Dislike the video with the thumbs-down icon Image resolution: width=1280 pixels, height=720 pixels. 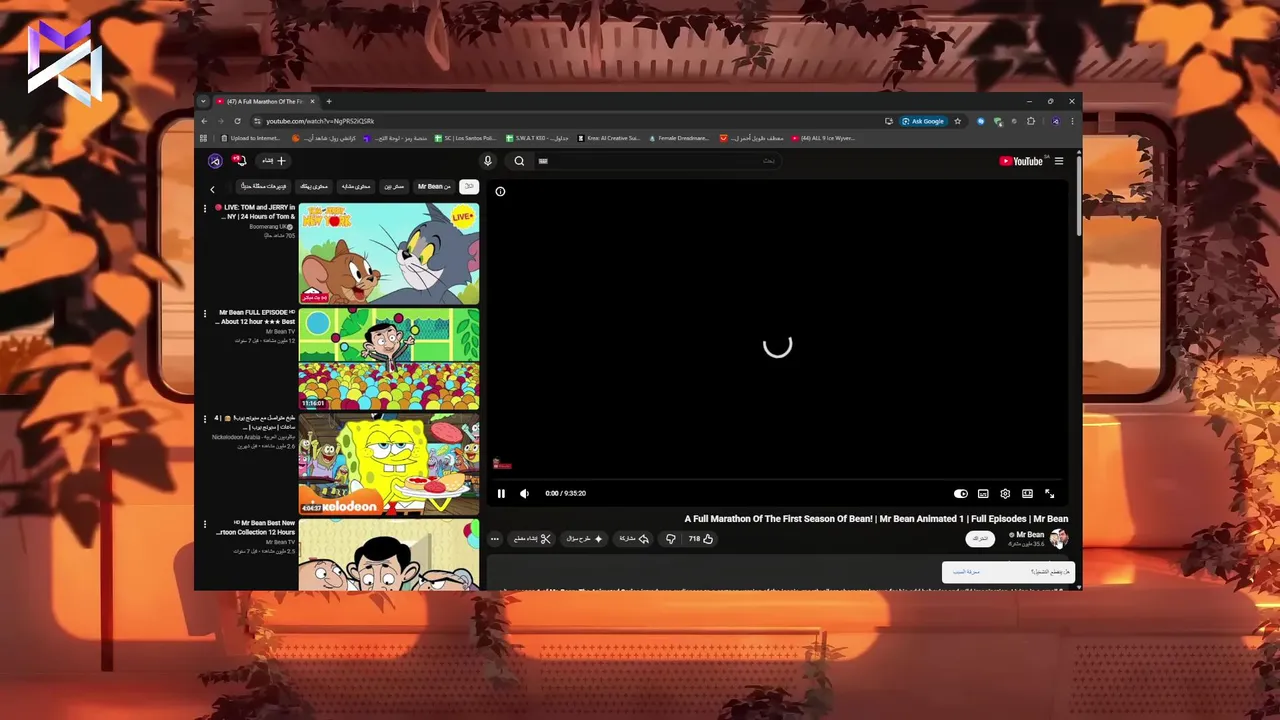click(670, 538)
